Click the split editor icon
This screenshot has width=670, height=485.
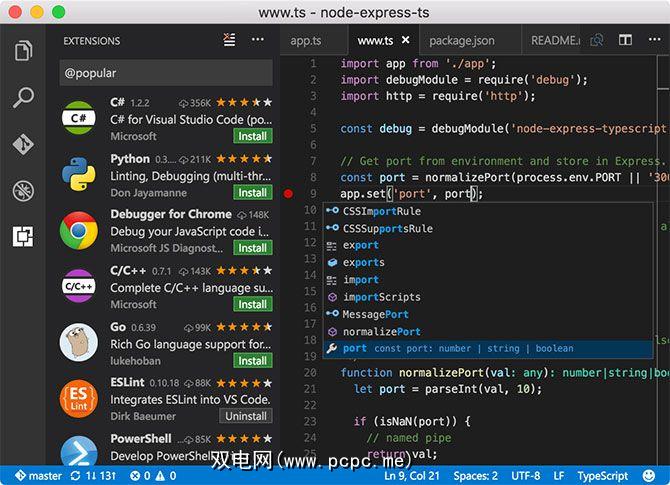(x=625, y=40)
